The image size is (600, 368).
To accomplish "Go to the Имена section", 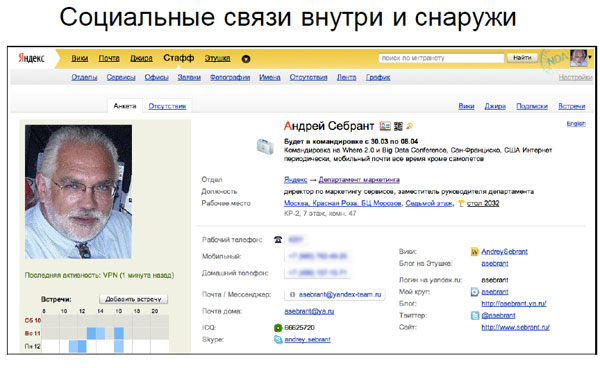I will coord(270,77).
